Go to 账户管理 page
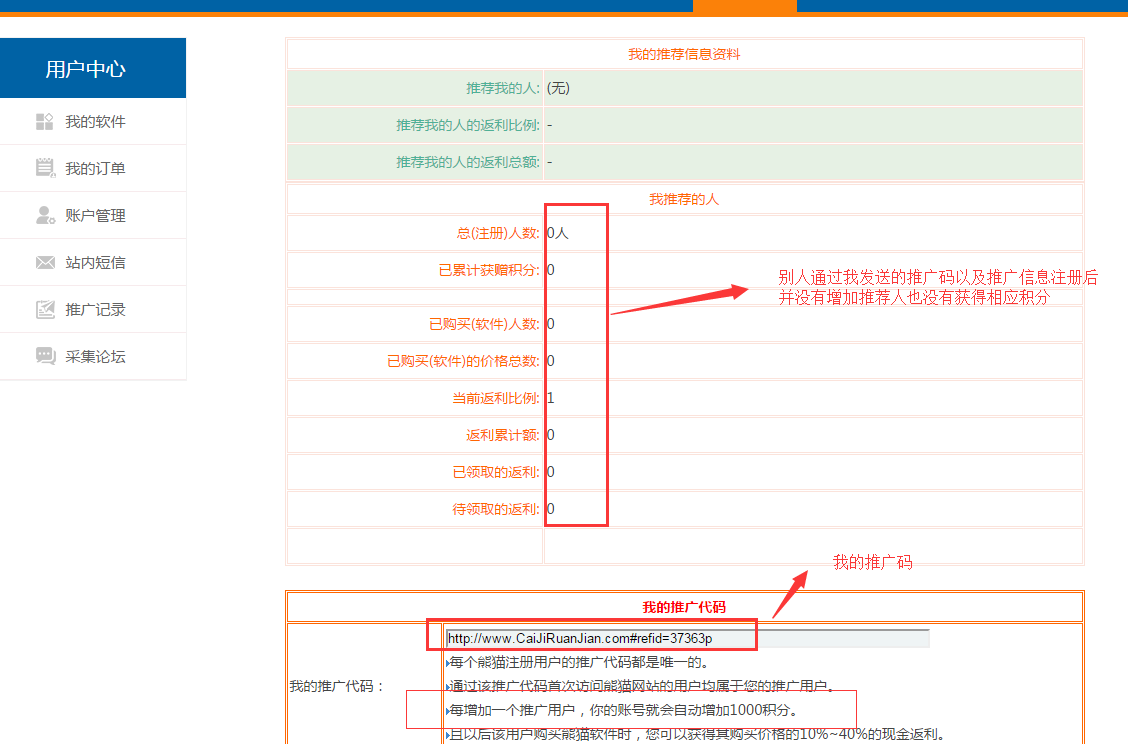The image size is (1128, 744). click(x=93, y=215)
